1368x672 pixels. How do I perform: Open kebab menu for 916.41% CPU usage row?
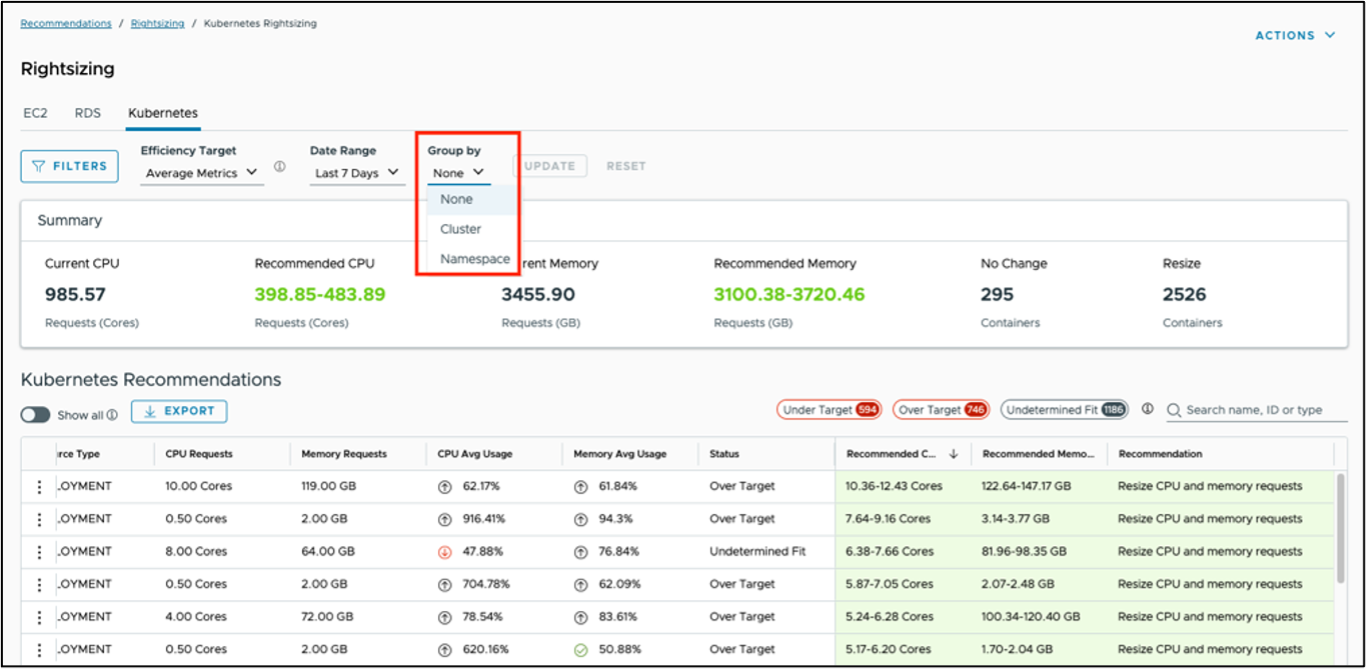39,519
